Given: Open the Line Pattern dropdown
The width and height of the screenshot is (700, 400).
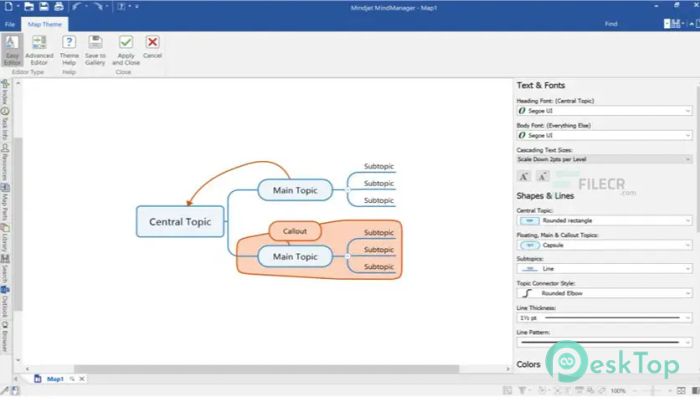Looking at the screenshot, I should 604,342.
